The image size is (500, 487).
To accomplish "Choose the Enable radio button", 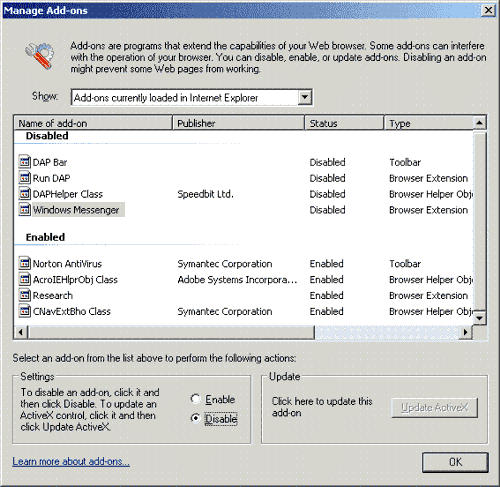I will coord(196,399).
